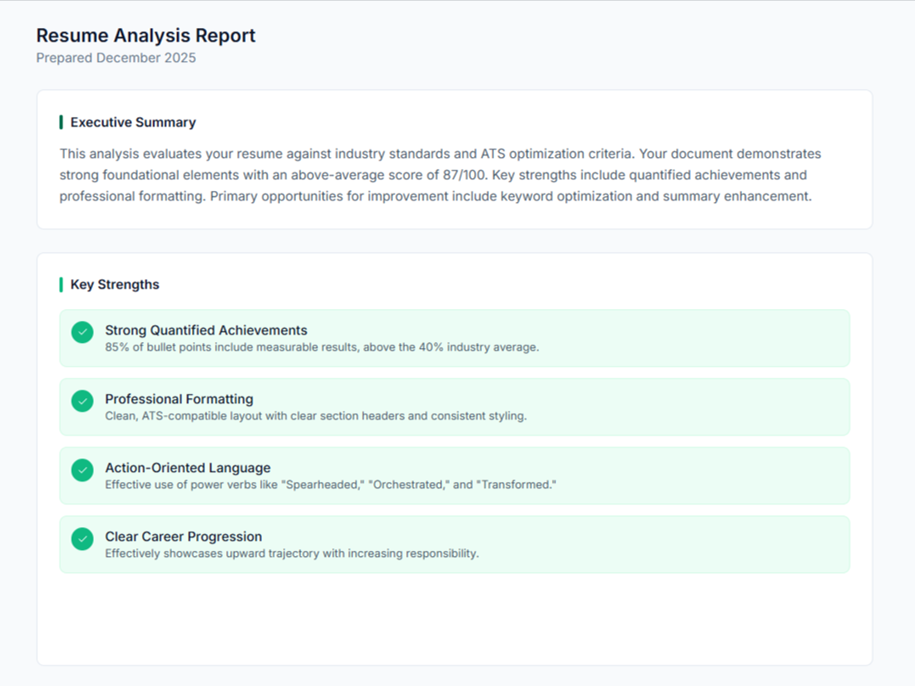Expand the Strong Quantified Achievements card
Image resolution: width=915 pixels, height=686 pixels.
point(453,338)
